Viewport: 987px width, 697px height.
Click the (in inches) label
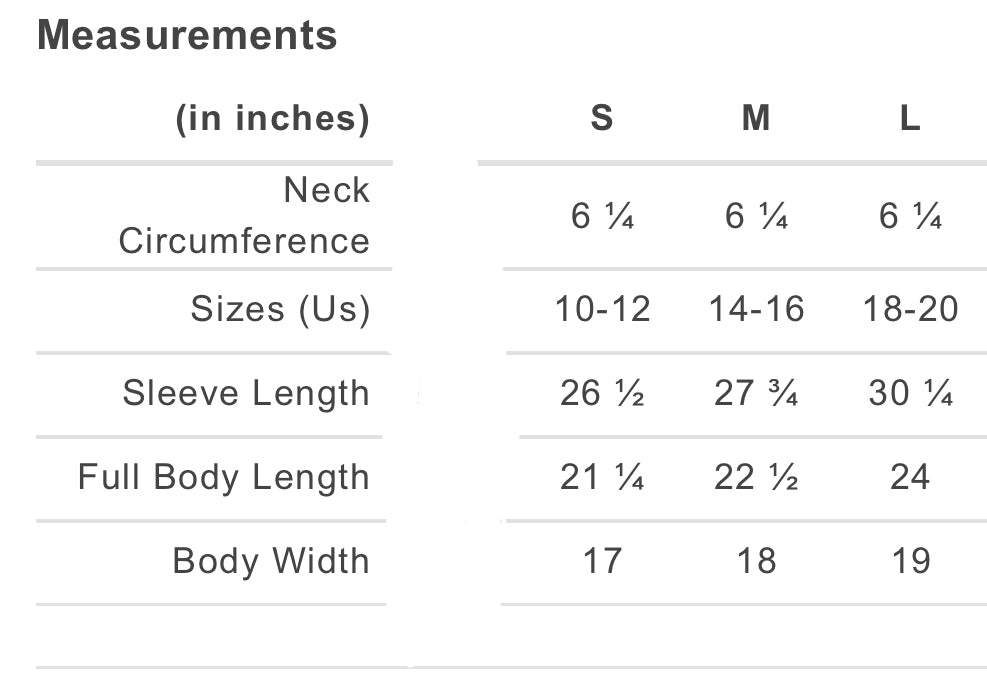[272, 118]
